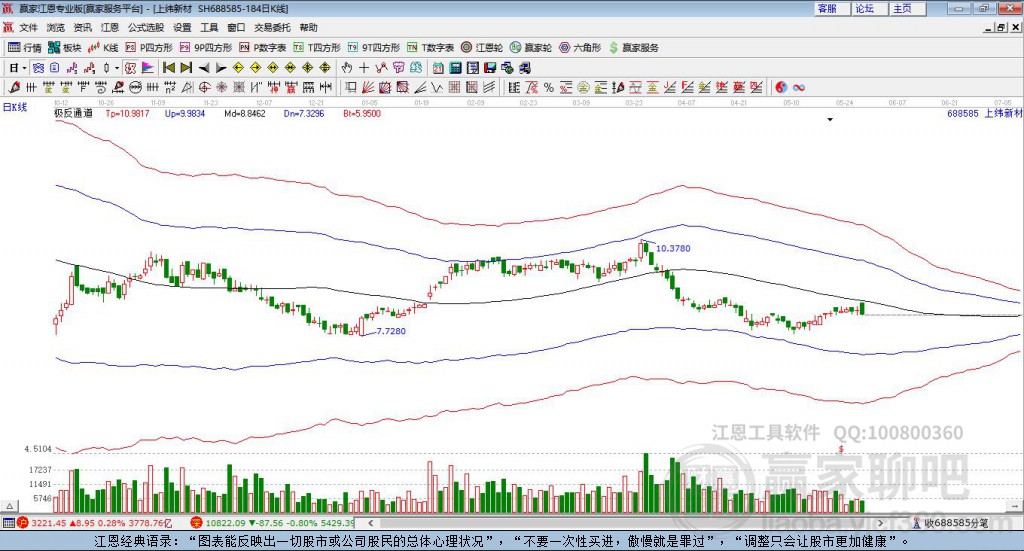This screenshot has height=551, width=1024.
Task: Click the horizontal scrollbar left arrow
Action: tap(371, 523)
